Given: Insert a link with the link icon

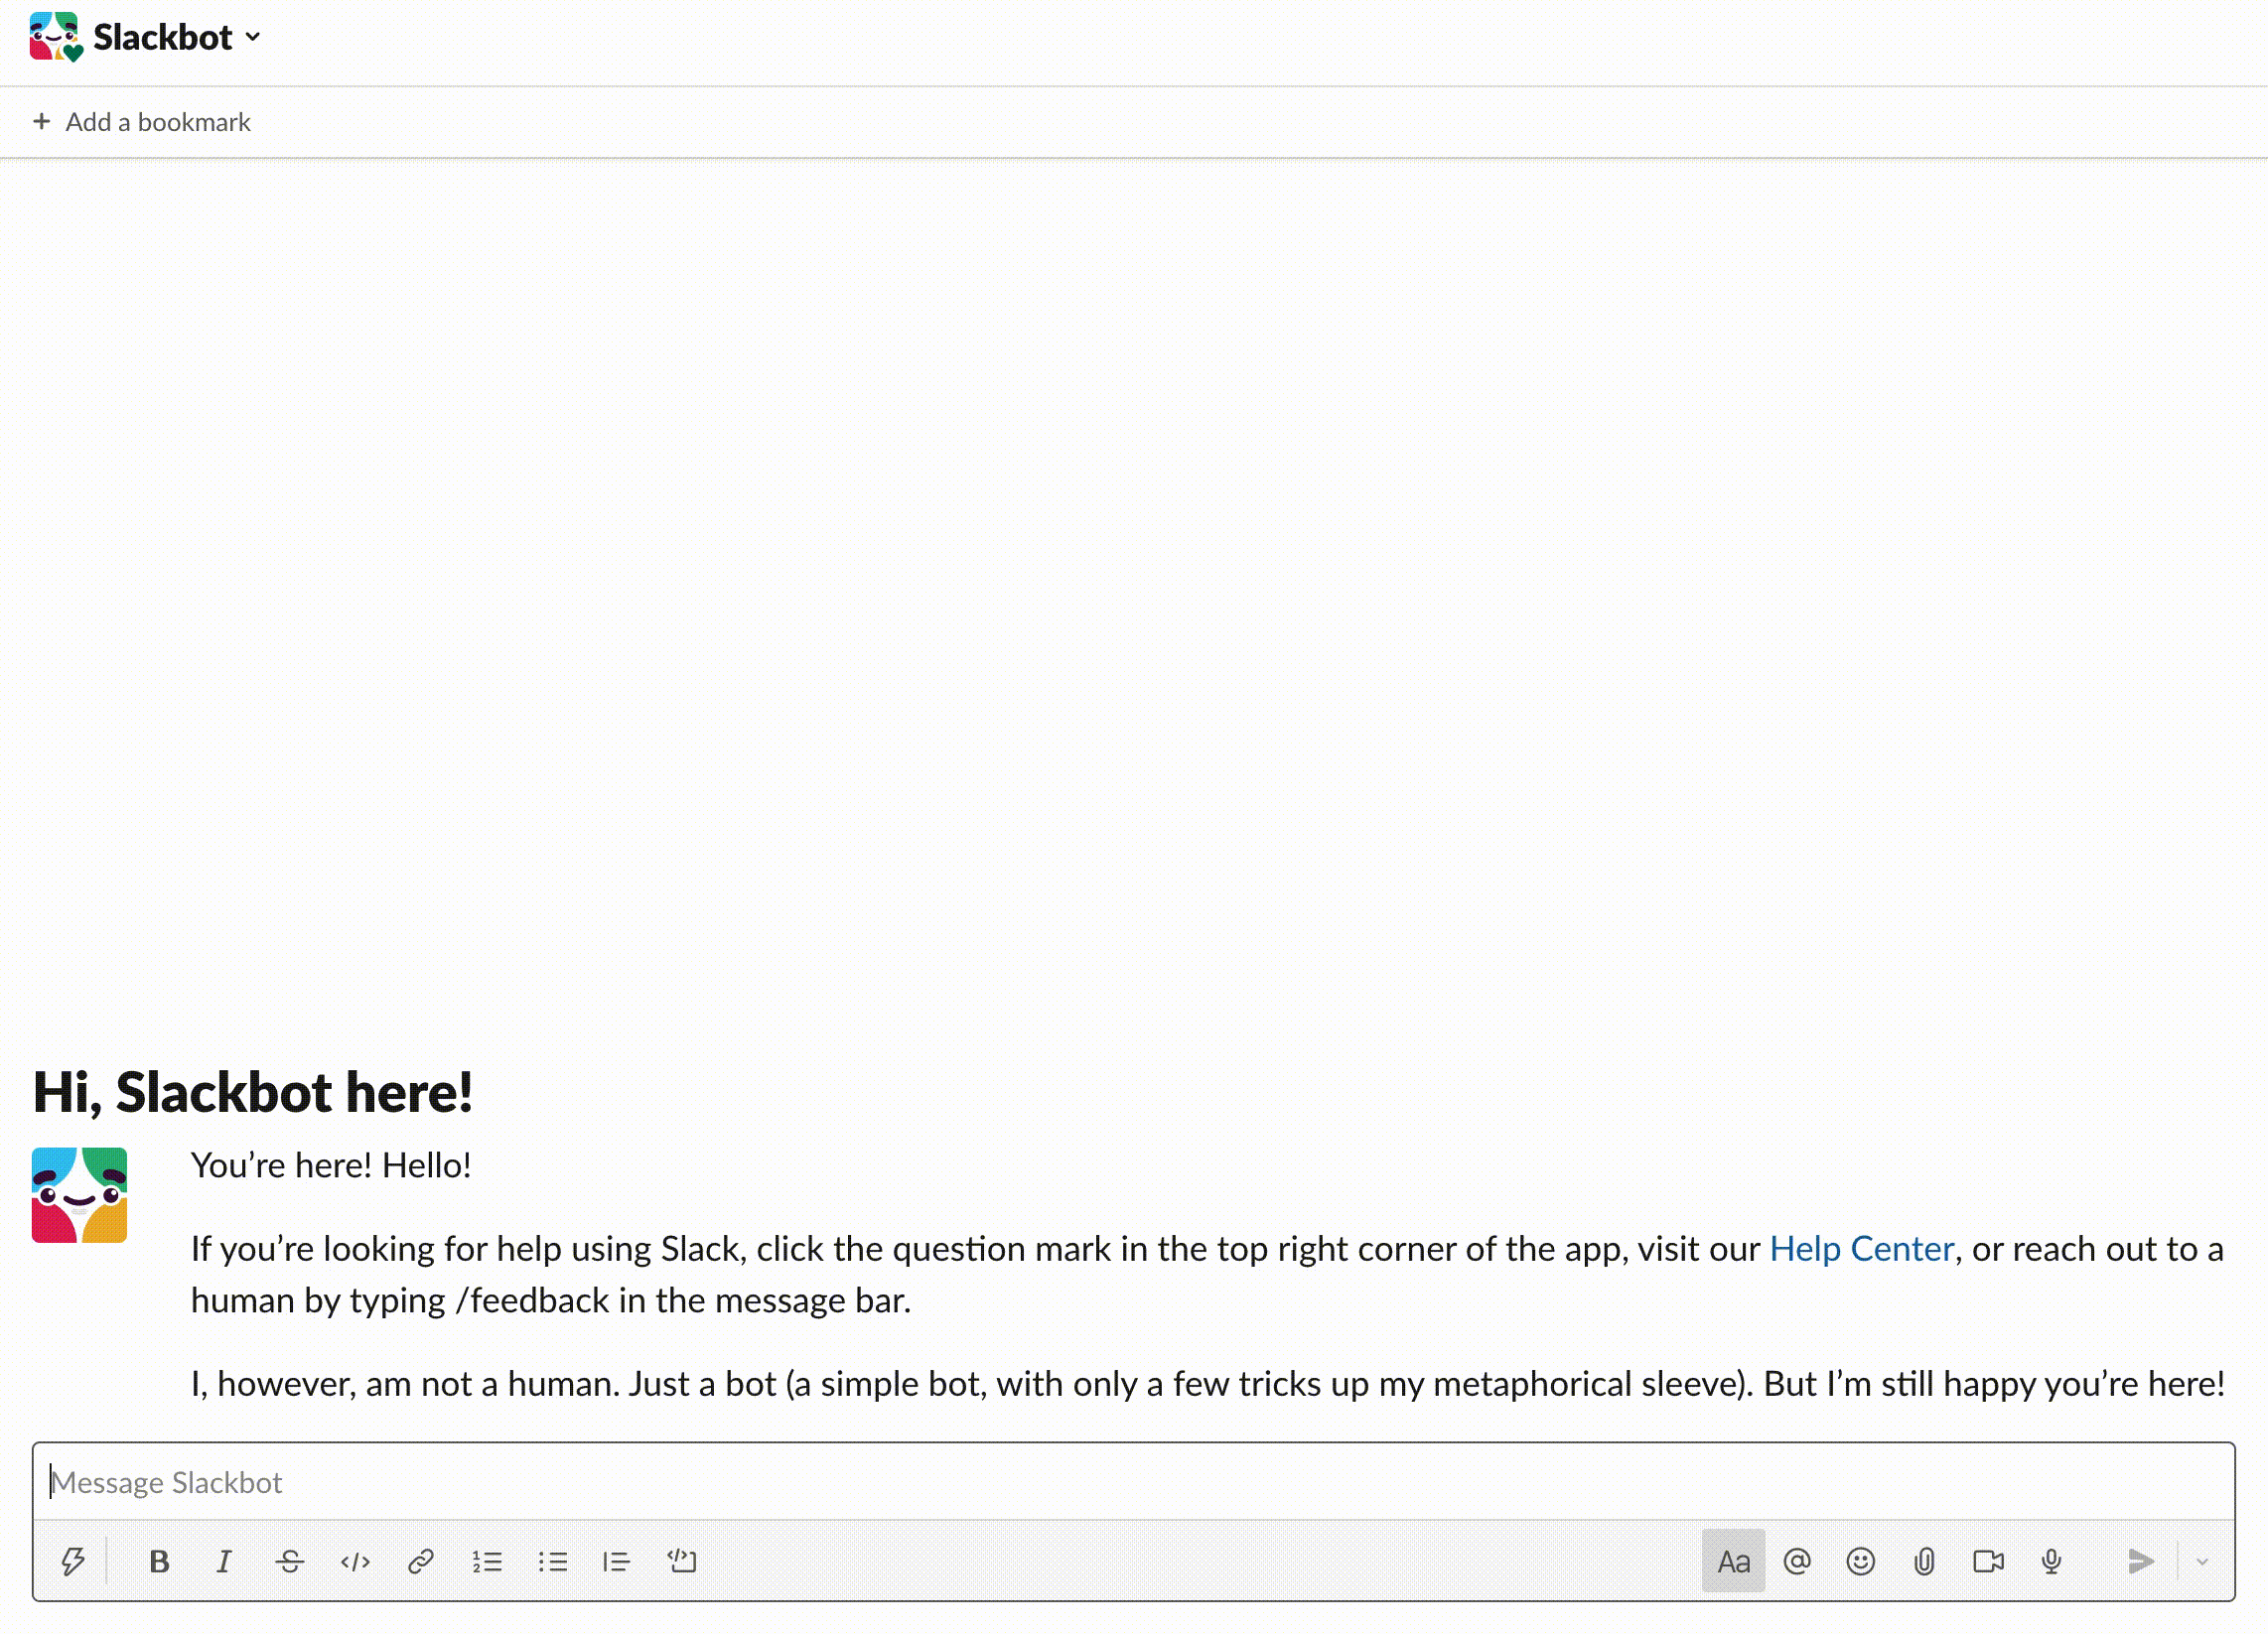Looking at the screenshot, I should pos(421,1561).
